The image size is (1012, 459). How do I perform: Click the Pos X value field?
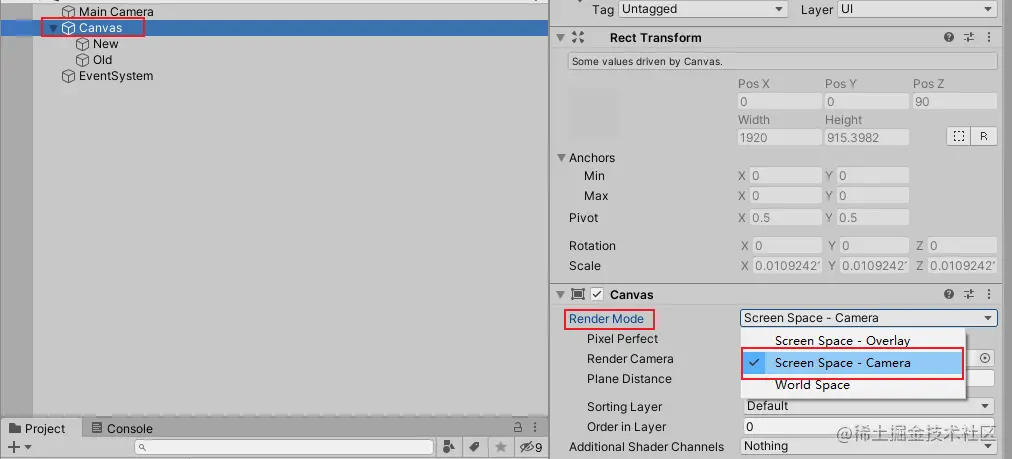[x=780, y=101]
